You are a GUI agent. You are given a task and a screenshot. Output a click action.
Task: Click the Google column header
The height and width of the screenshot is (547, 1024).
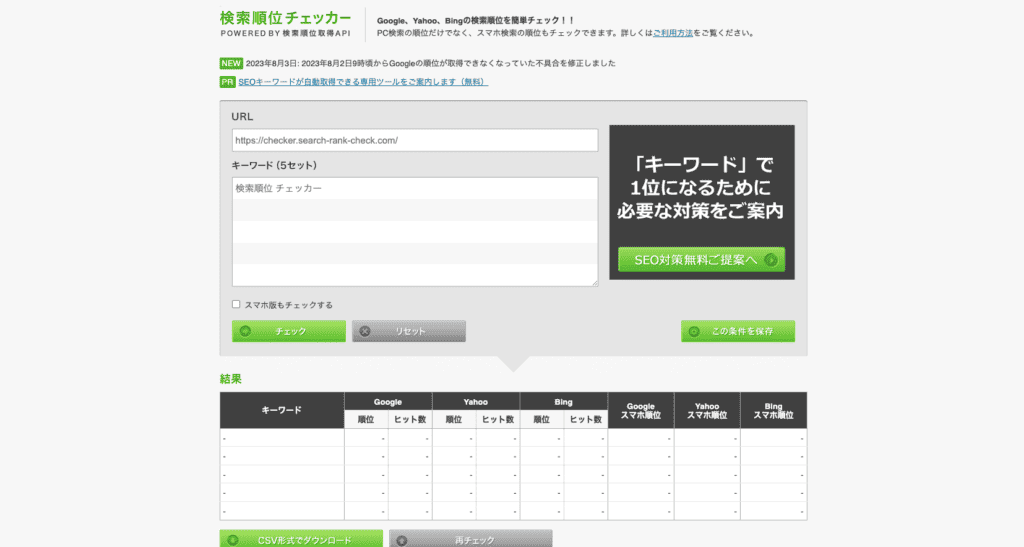click(388, 401)
